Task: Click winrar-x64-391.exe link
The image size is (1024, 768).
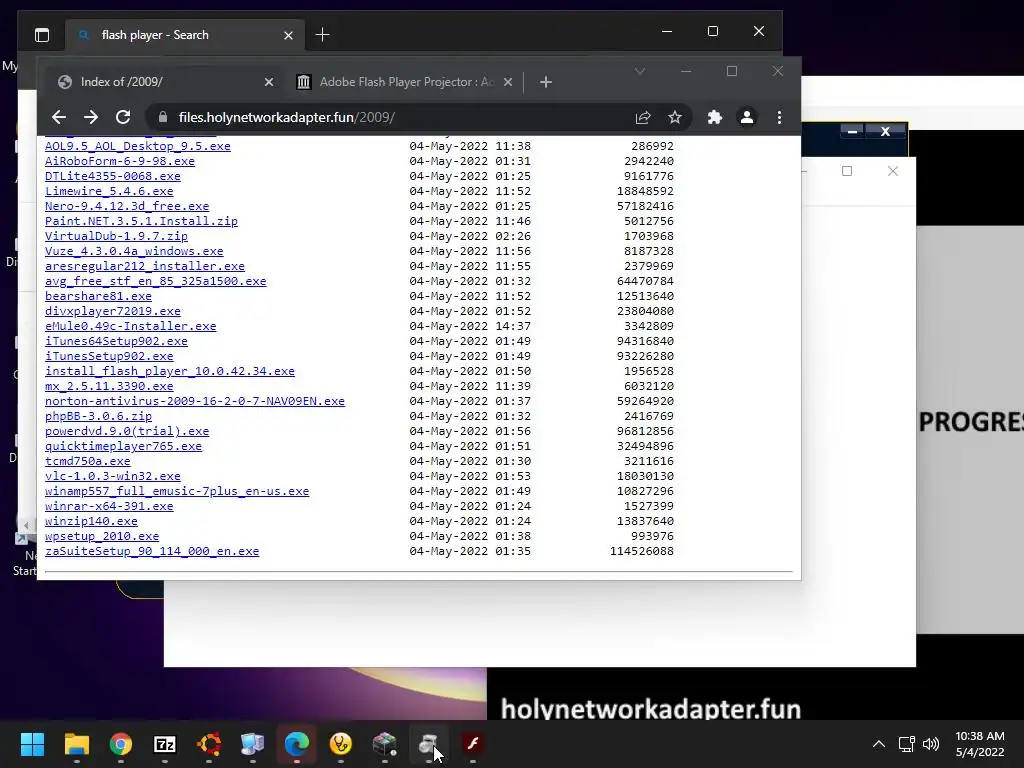Action: (x=109, y=507)
